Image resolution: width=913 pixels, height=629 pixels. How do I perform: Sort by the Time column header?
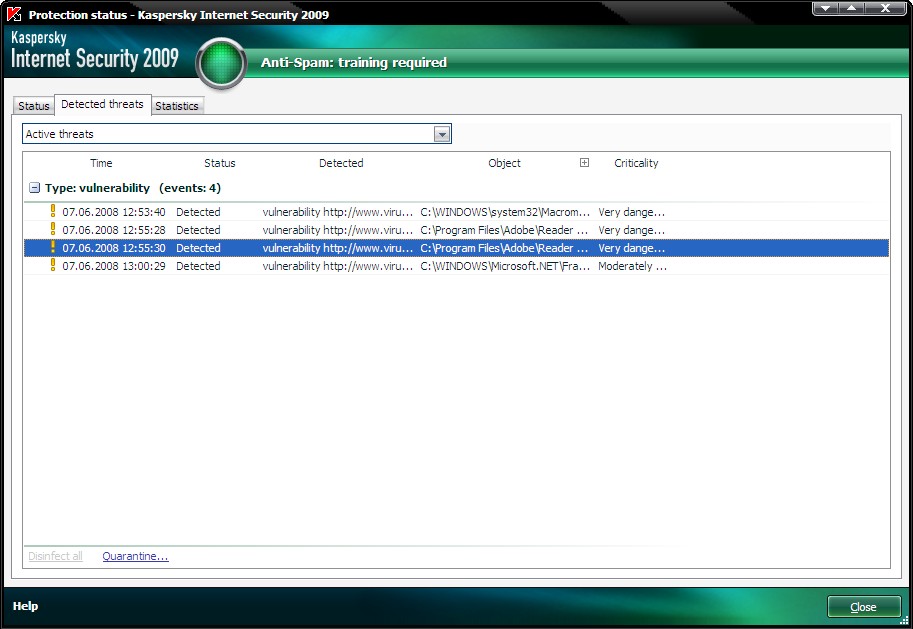tap(101, 163)
